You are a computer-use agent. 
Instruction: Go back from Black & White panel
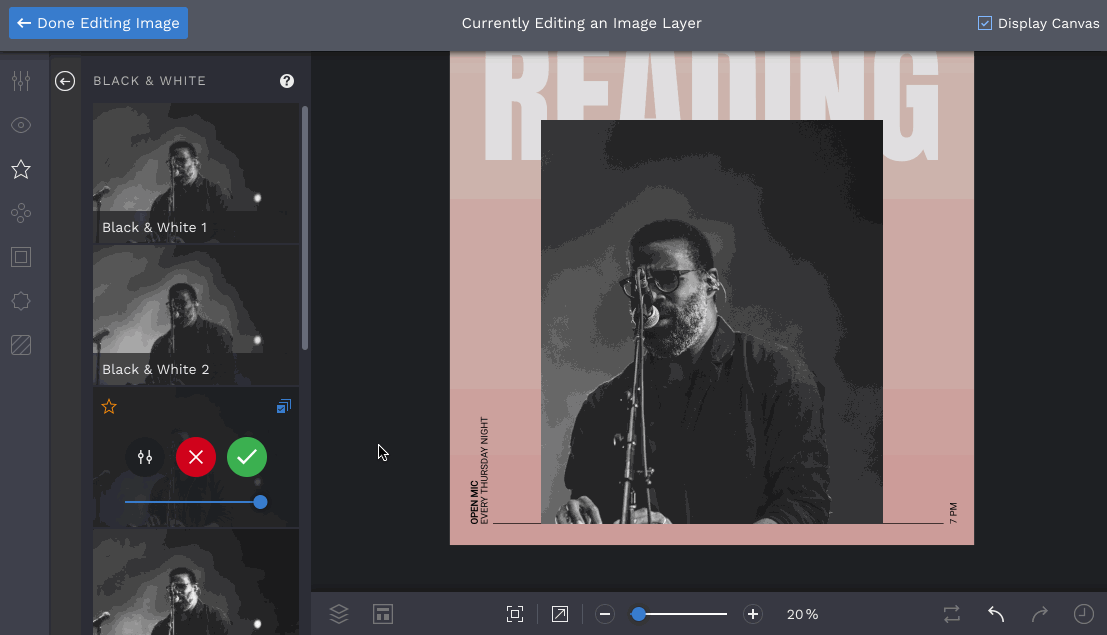(x=65, y=81)
